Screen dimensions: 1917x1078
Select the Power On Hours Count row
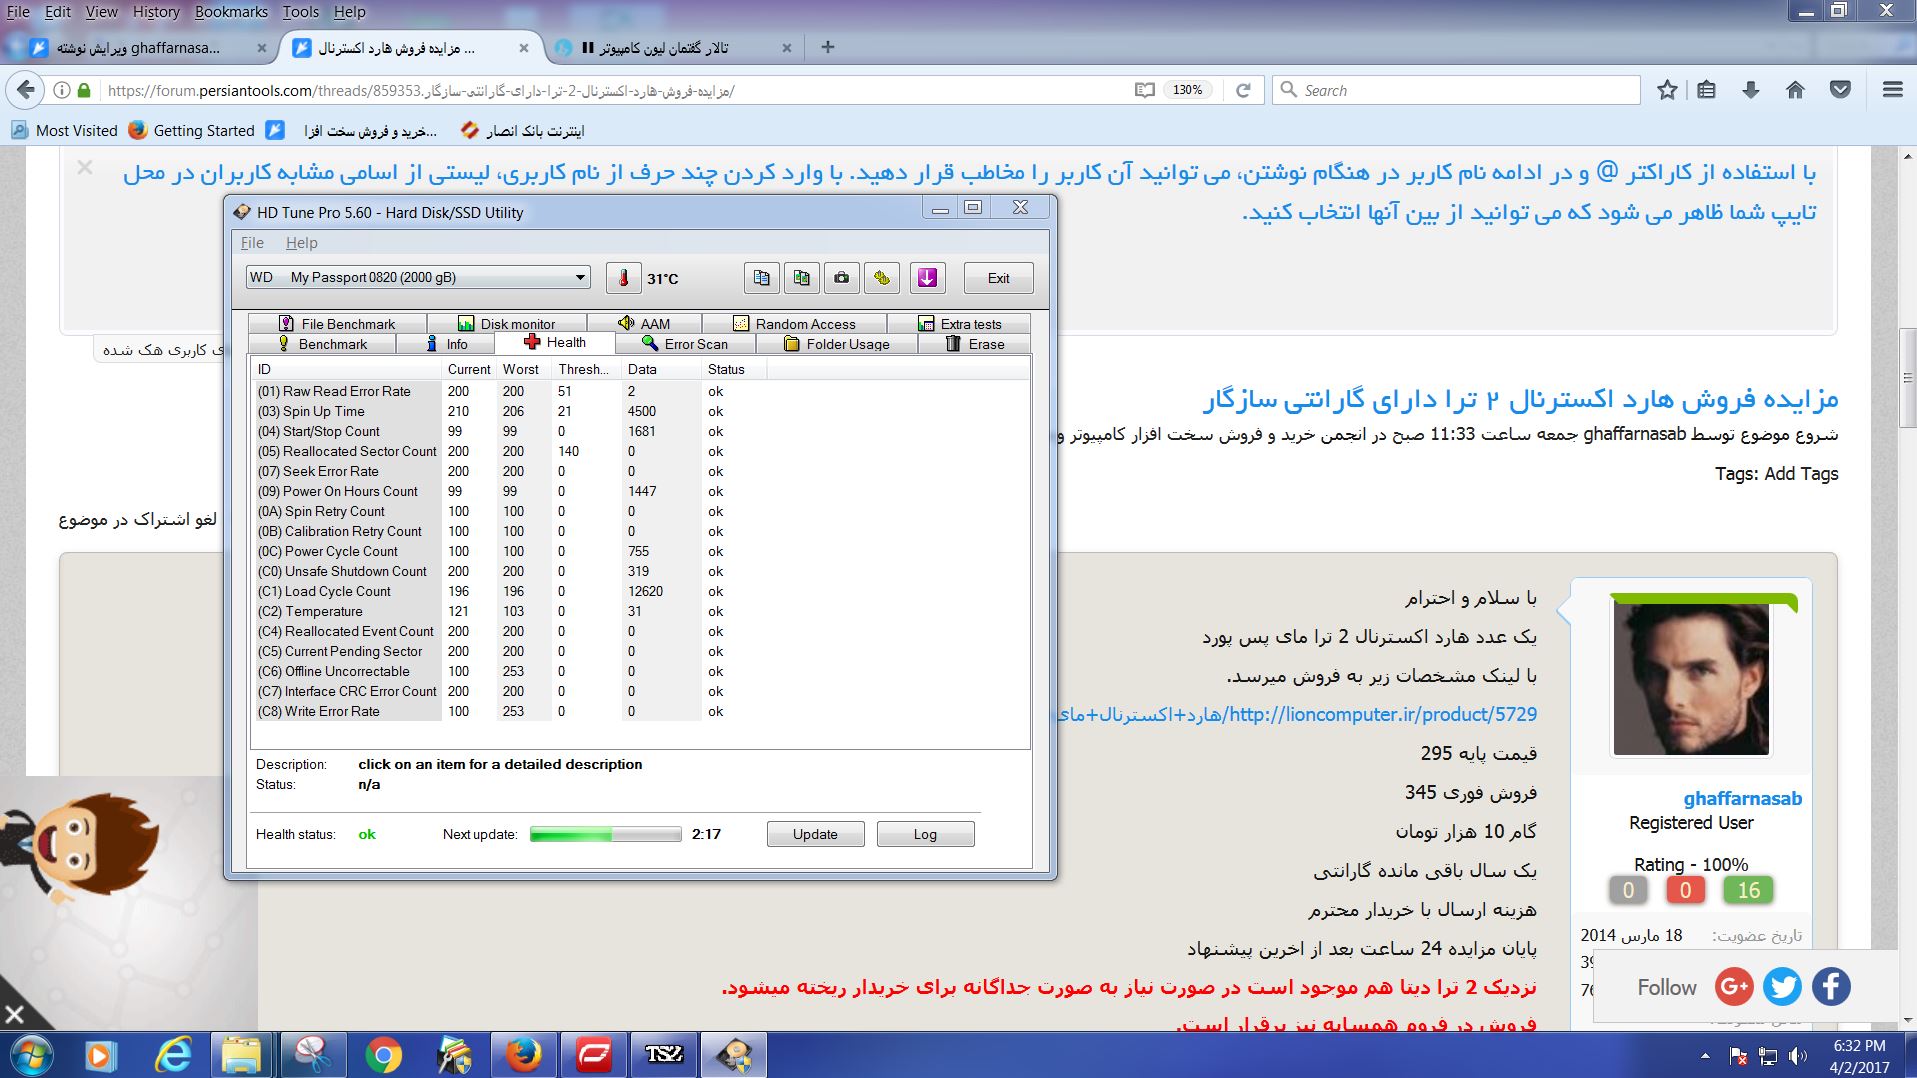[640, 491]
